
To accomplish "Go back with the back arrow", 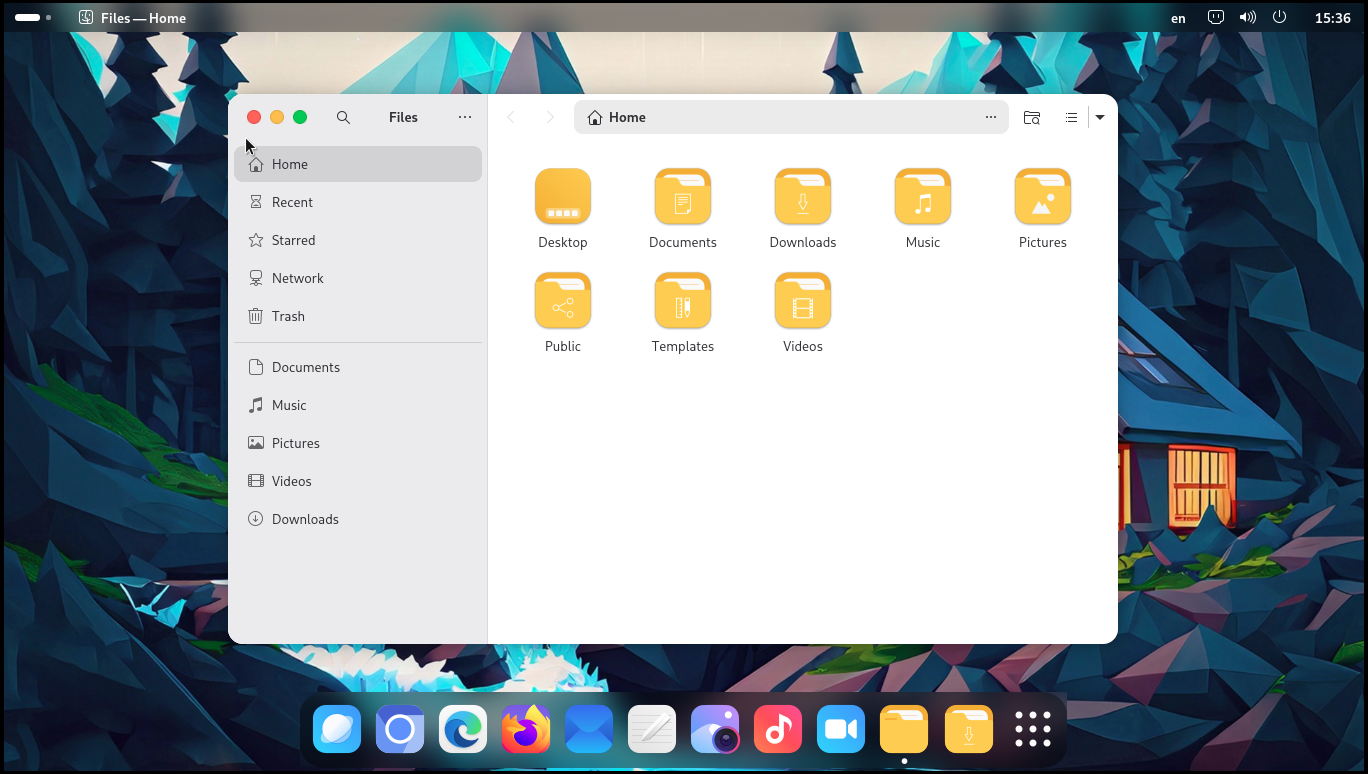I will (x=511, y=117).
